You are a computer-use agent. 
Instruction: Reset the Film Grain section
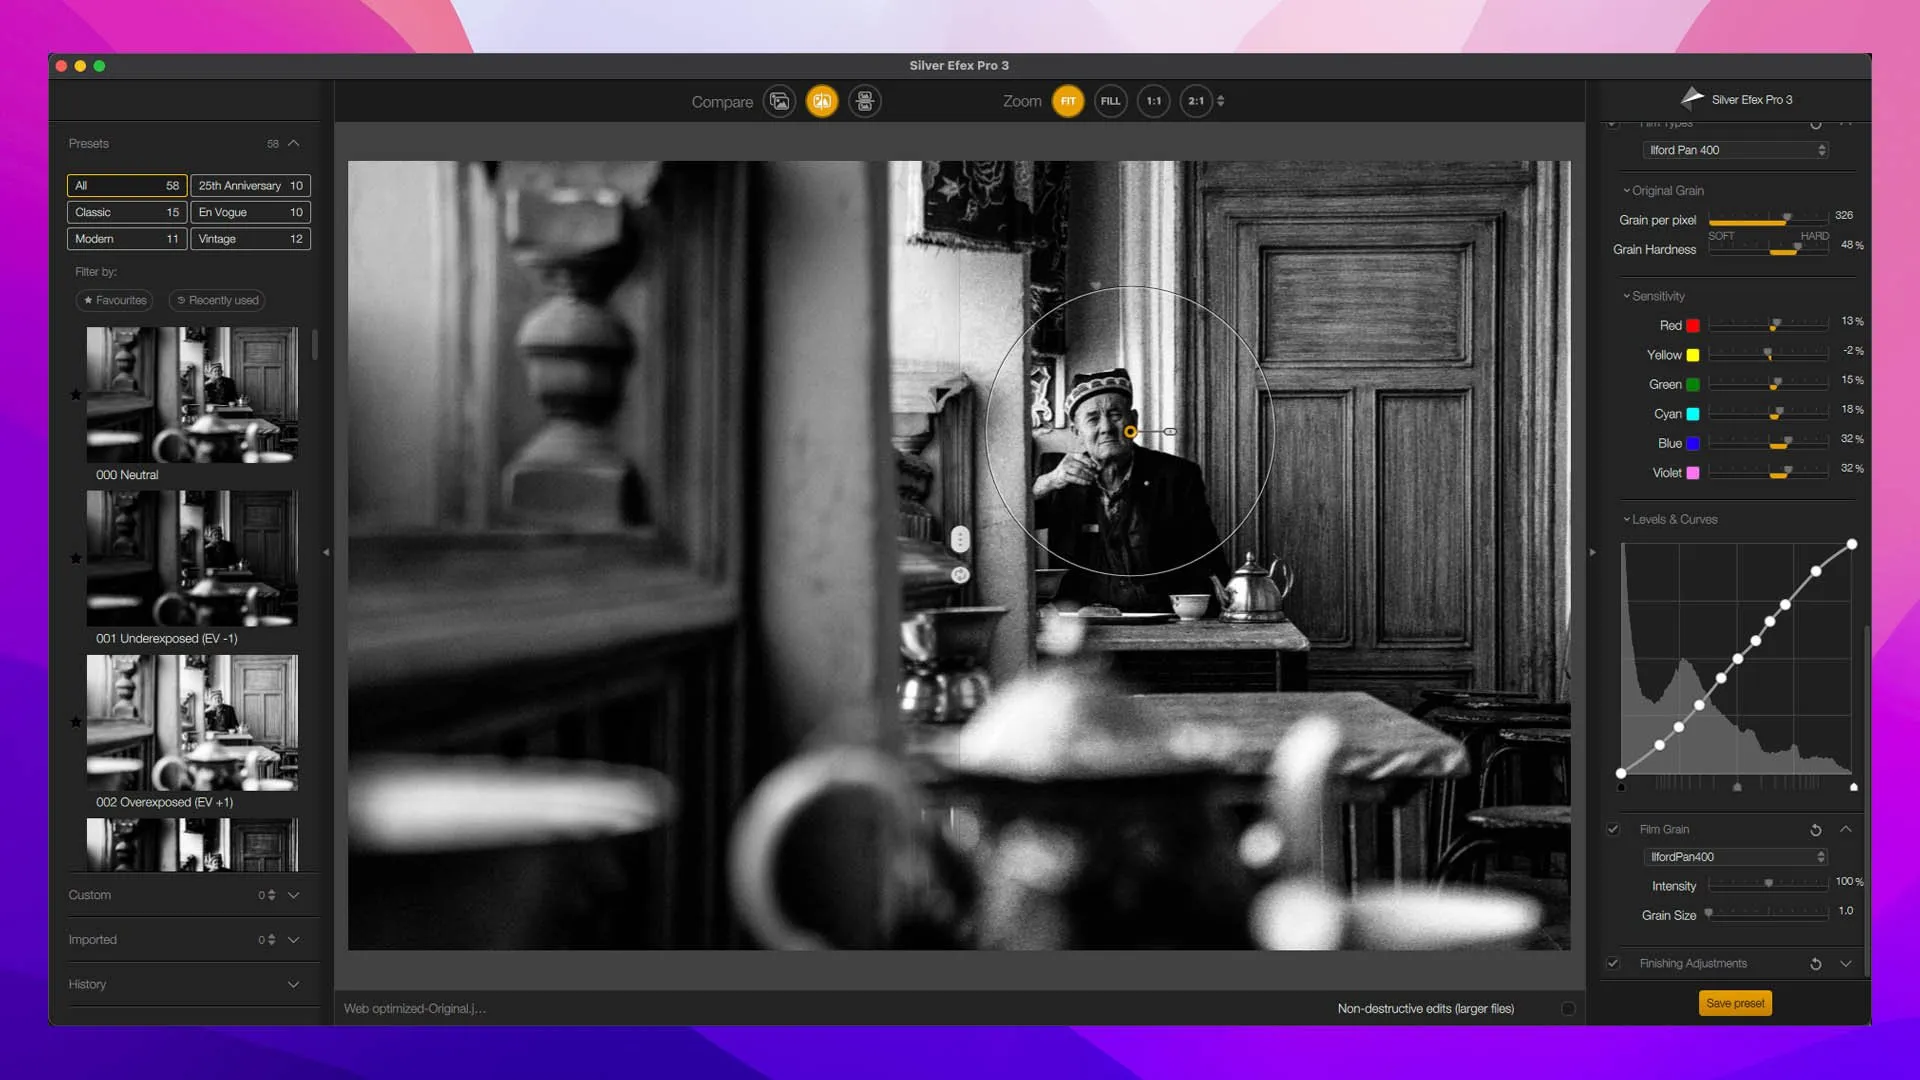(1816, 830)
